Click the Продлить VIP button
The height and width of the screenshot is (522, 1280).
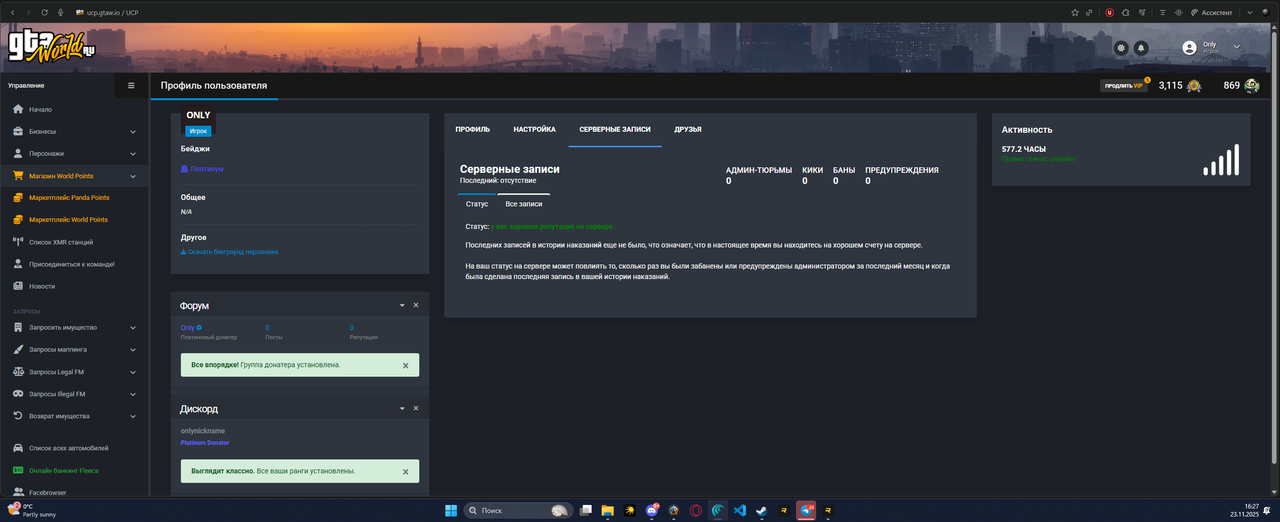pos(1124,86)
